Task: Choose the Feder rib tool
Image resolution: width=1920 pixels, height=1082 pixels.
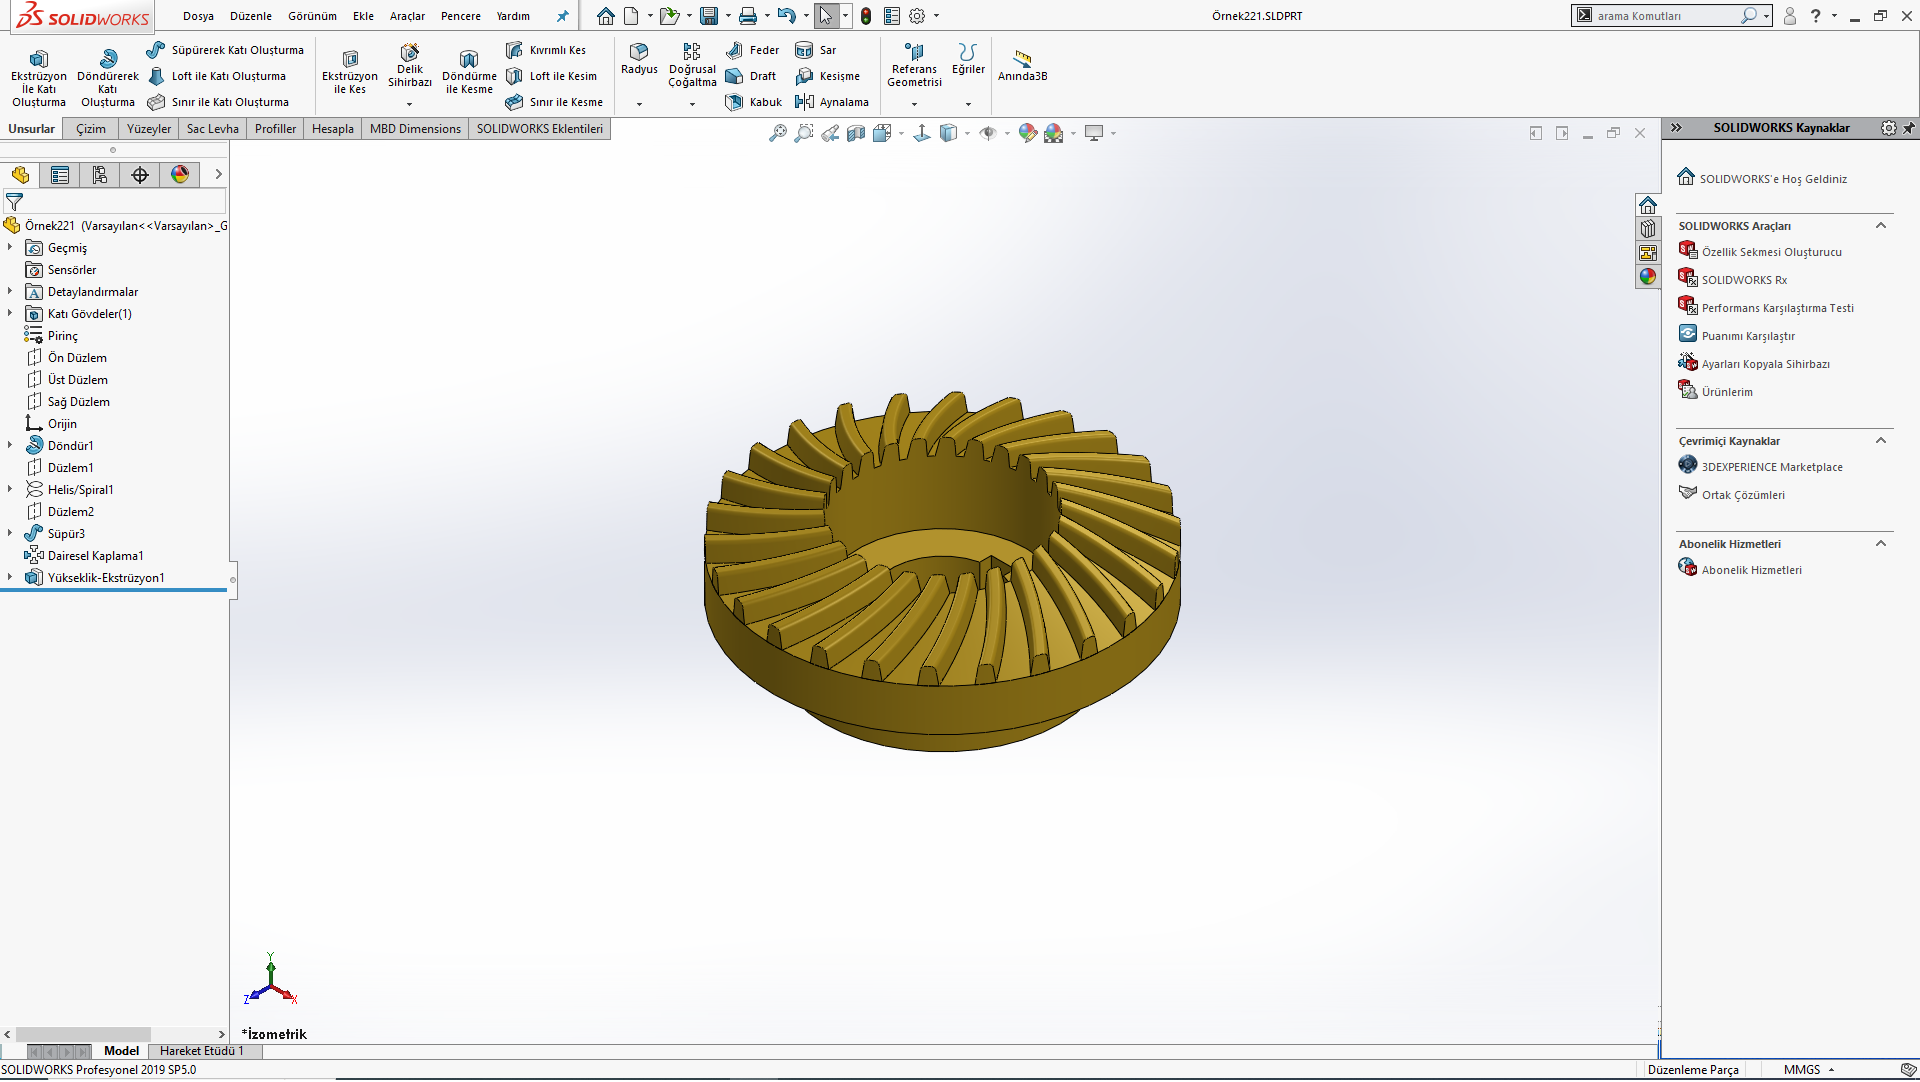Action: [752, 50]
